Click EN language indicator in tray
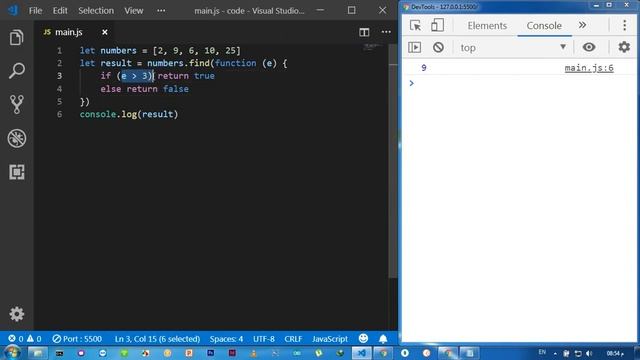 (542, 352)
